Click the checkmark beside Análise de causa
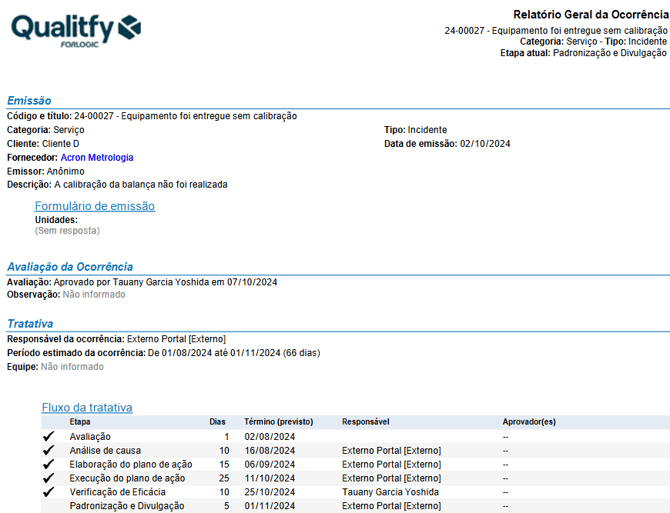Screen dimensions: 670x513 click(48, 451)
